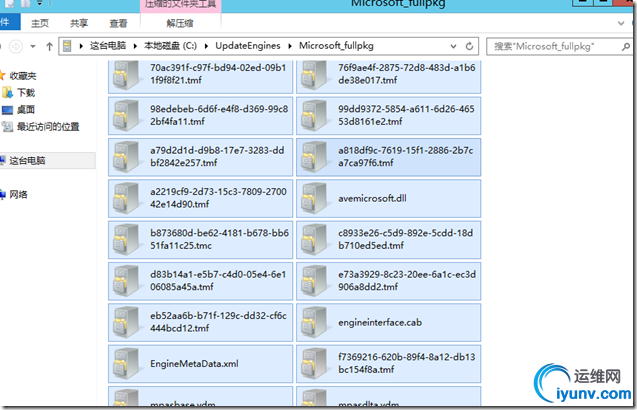Click the Desktop (桌面) icon in sidebar

tap(7, 110)
